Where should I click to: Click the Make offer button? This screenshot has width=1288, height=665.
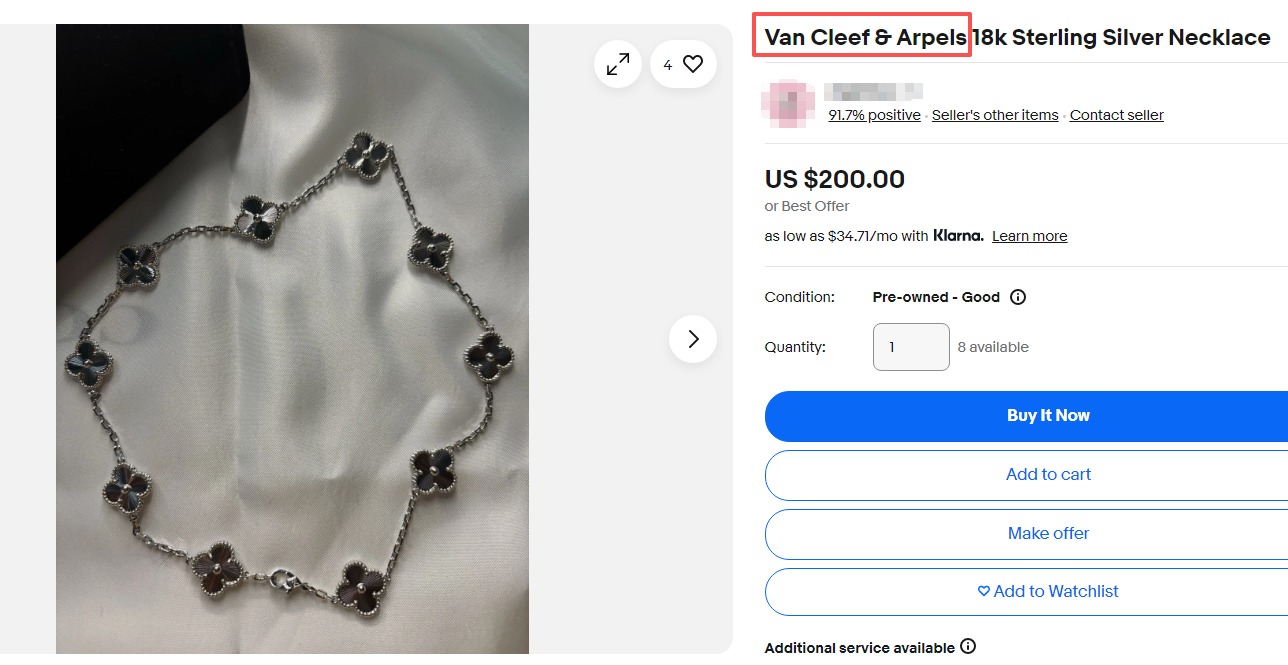1026,534
